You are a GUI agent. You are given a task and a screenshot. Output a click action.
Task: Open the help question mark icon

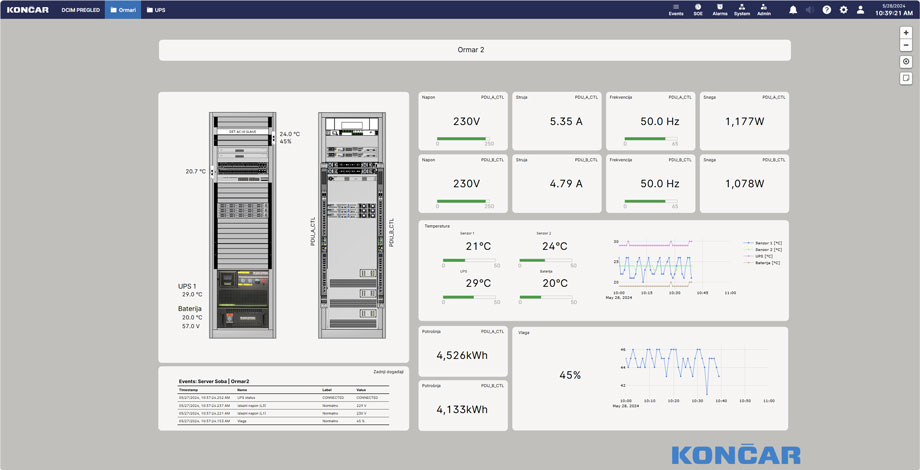click(827, 9)
